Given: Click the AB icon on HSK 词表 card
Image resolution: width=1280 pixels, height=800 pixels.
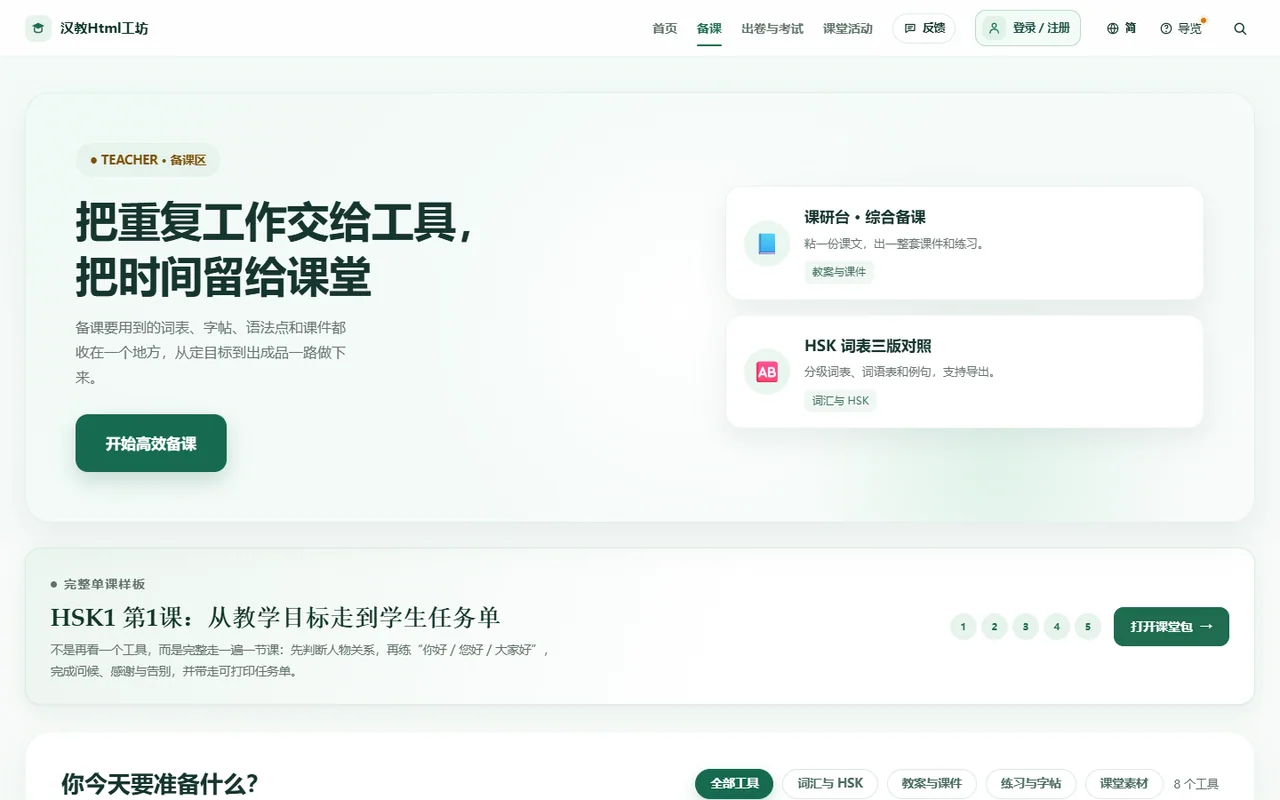Looking at the screenshot, I should [767, 372].
